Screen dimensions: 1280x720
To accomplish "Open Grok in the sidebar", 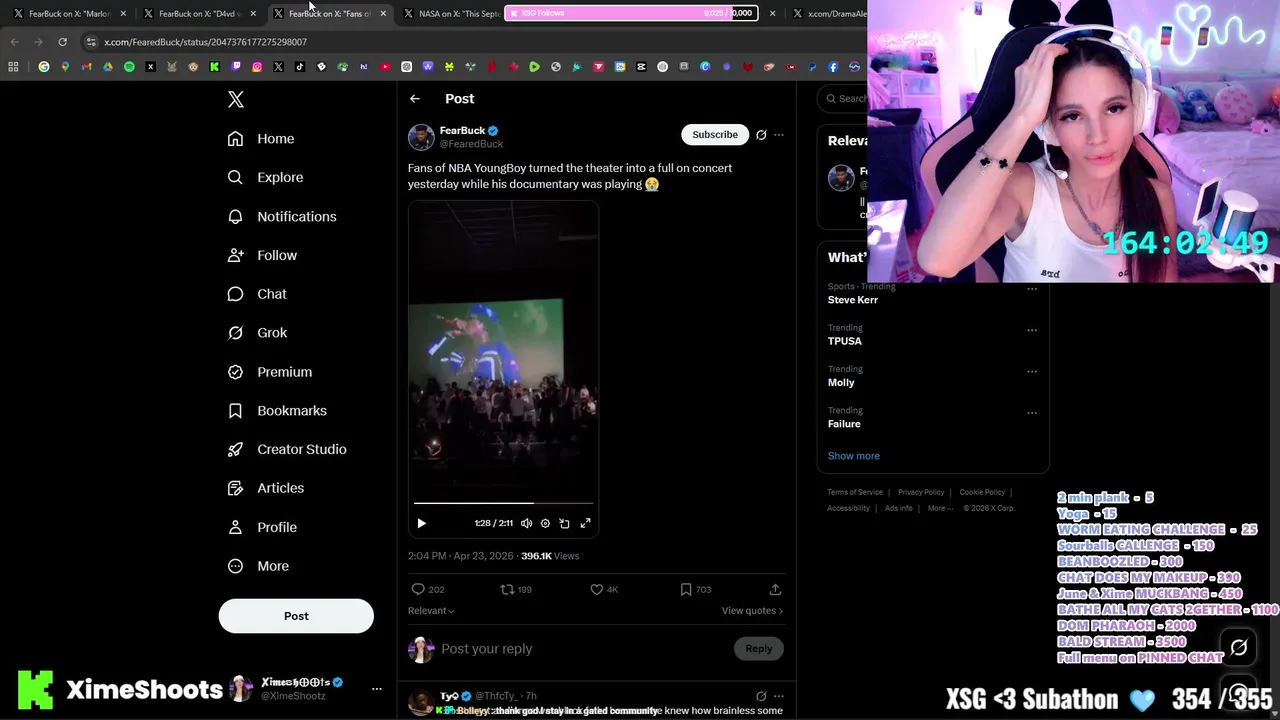I will click(x=257, y=333).
